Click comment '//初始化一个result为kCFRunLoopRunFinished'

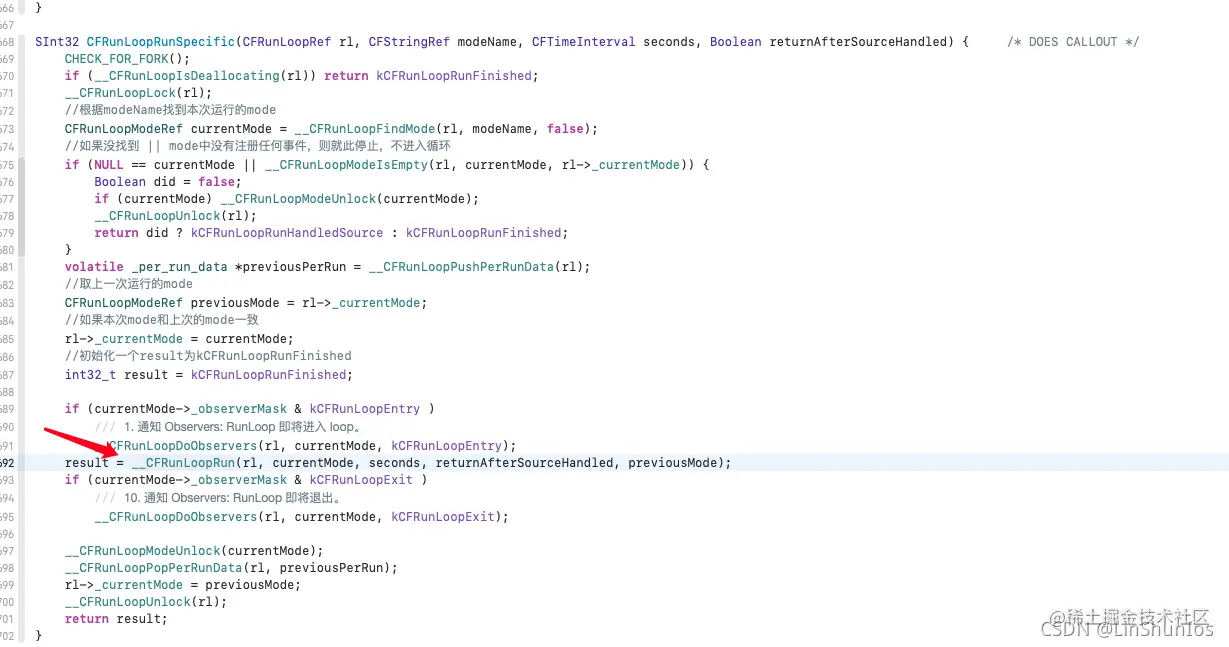[208, 356]
